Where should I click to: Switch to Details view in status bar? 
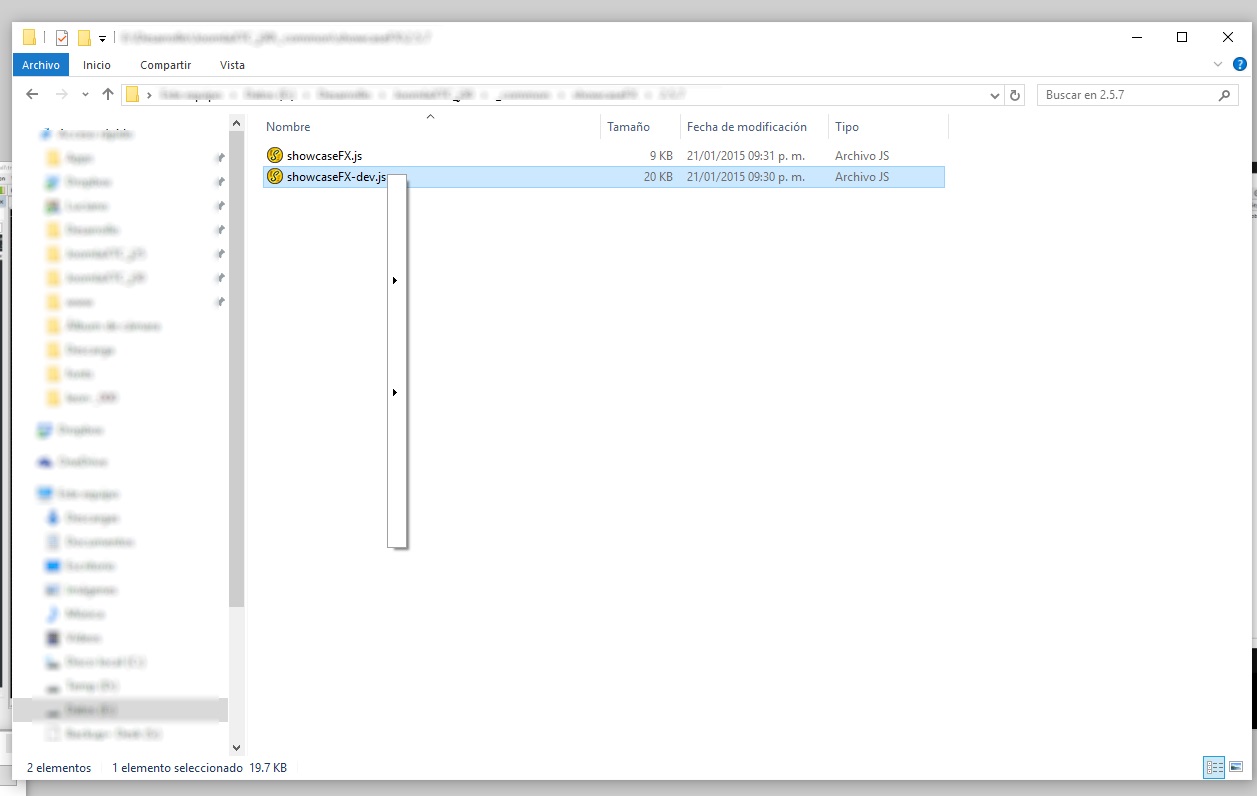(1215, 768)
